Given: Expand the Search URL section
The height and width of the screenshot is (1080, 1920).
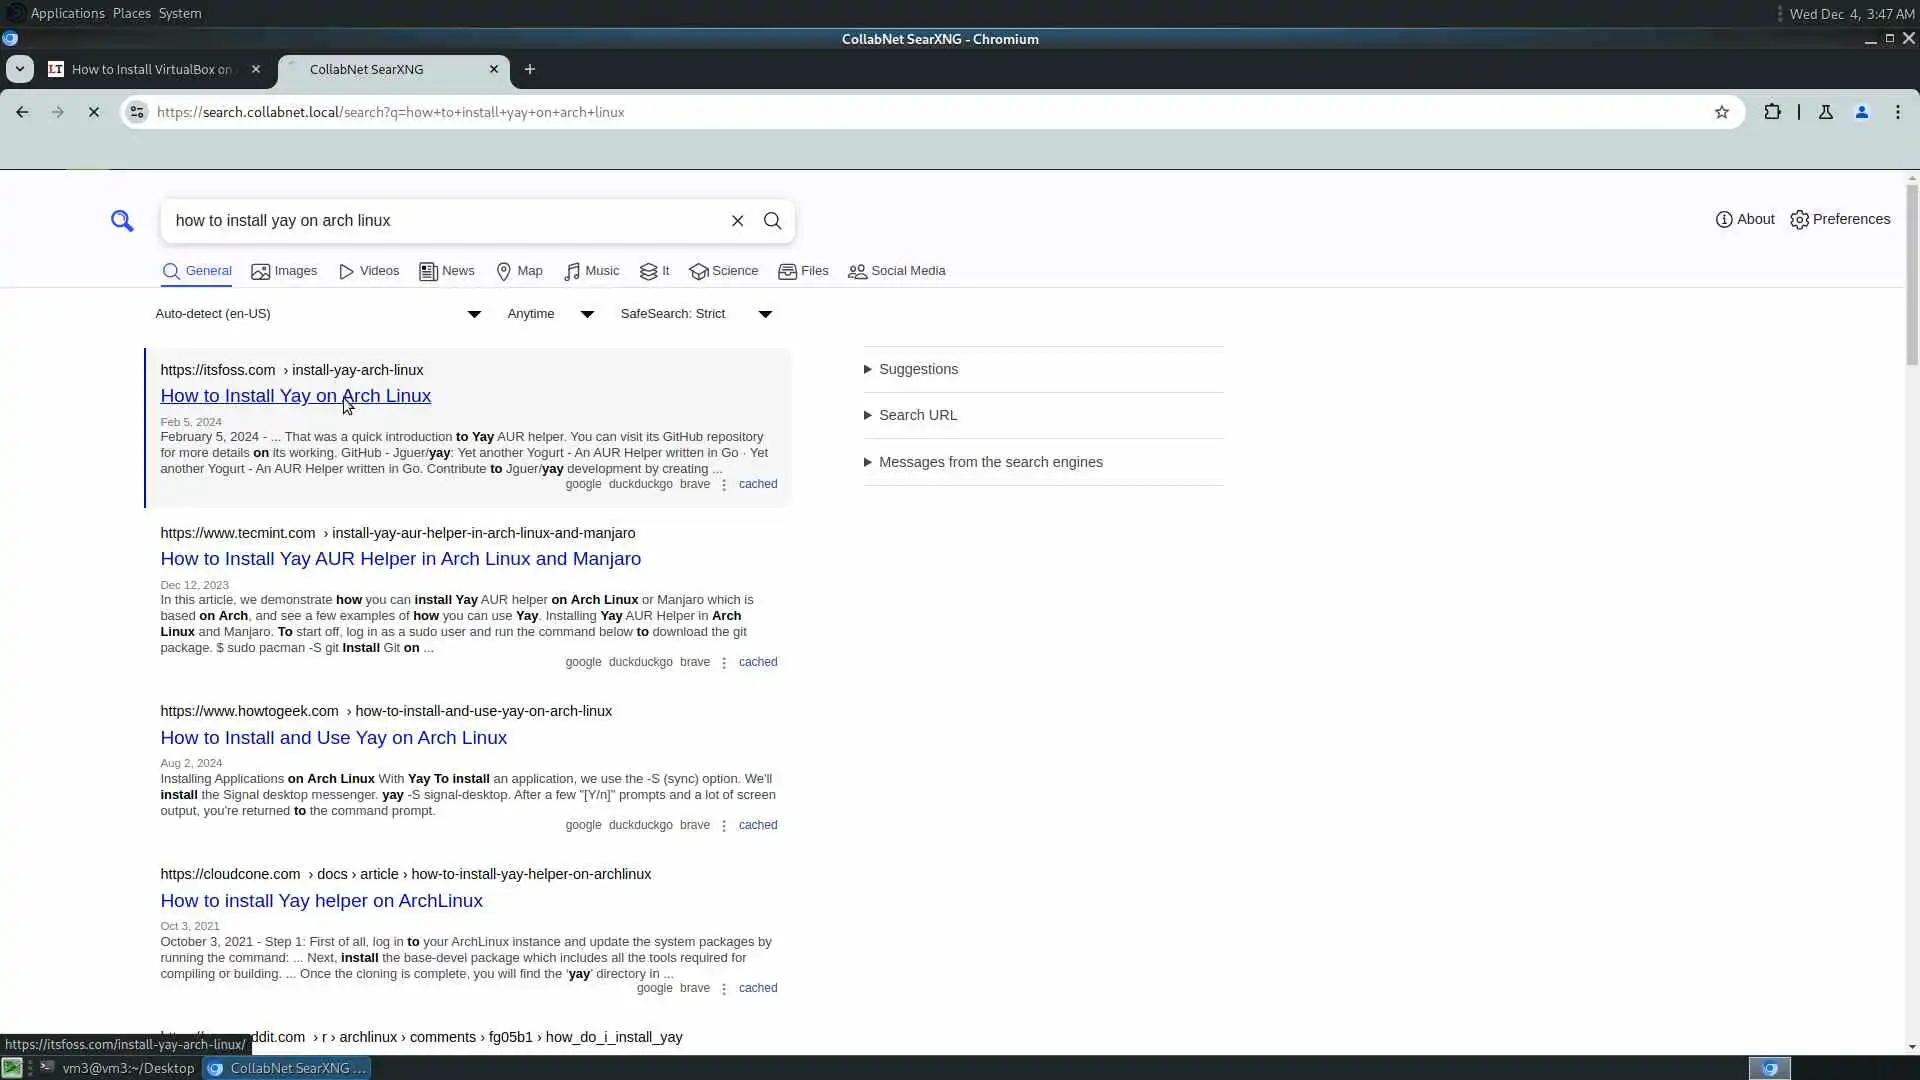Looking at the screenshot, I should tap(917, 415).
